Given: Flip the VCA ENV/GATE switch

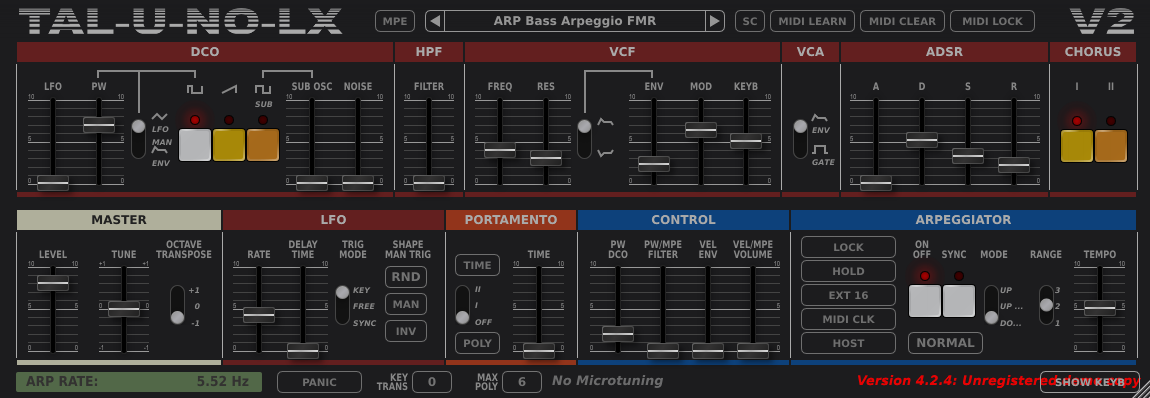Looking at the screenshot, I should pyautogui.click(x=801, y=139).
